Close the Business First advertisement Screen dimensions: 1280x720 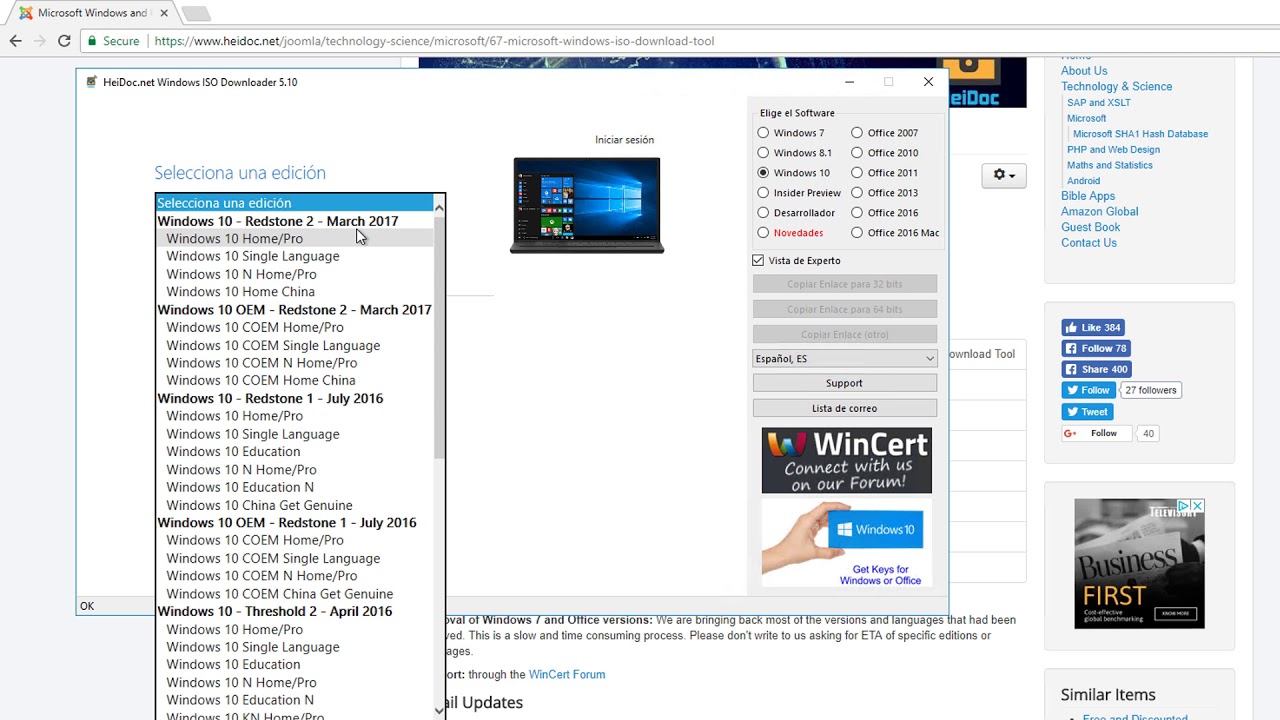pyautogui.click(x=1198, y=506)
